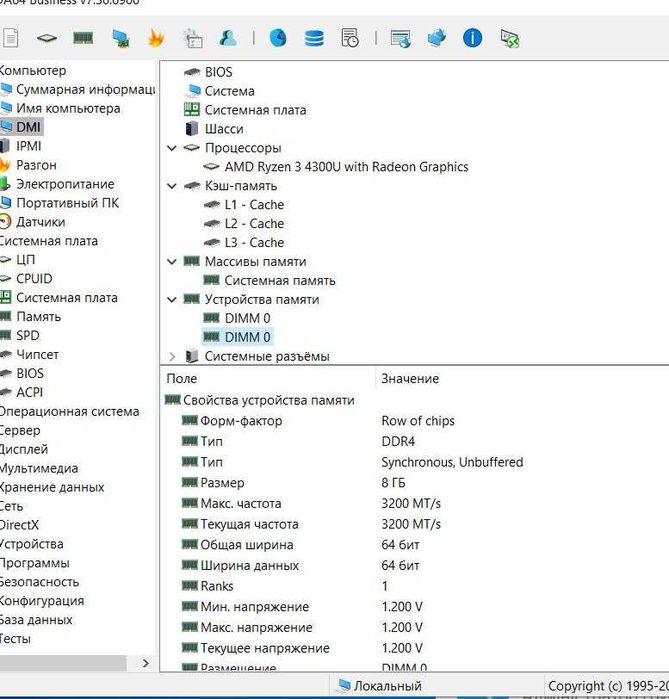Collapse the Массивы памяти node
The width and height of the screenshot is (669, 699).
(172, 261)
